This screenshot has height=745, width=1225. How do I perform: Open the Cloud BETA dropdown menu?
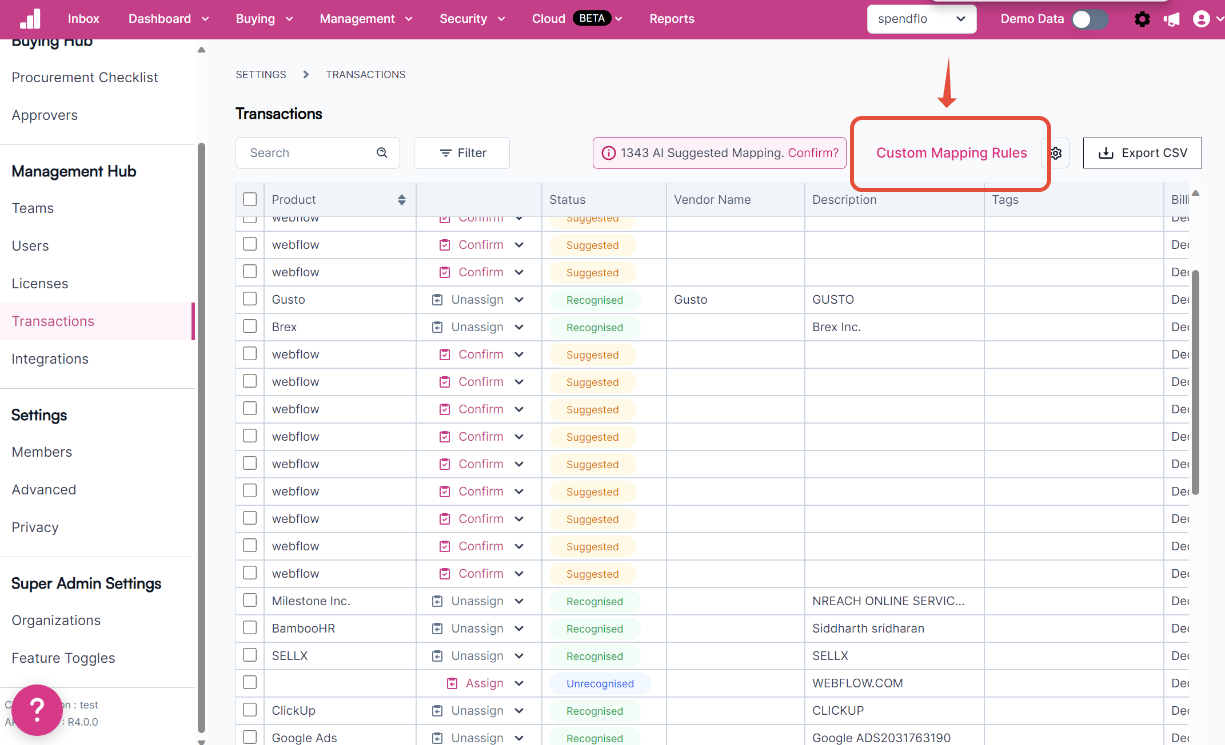coord(578,19)
